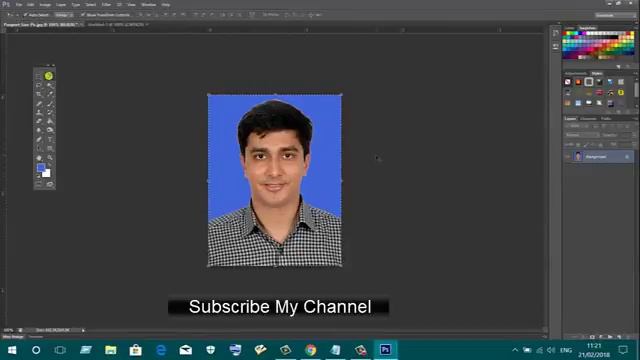Open Google Chrome from the taskbar
The height and width of the screenshot is (360, 640).
coord(311,350)
